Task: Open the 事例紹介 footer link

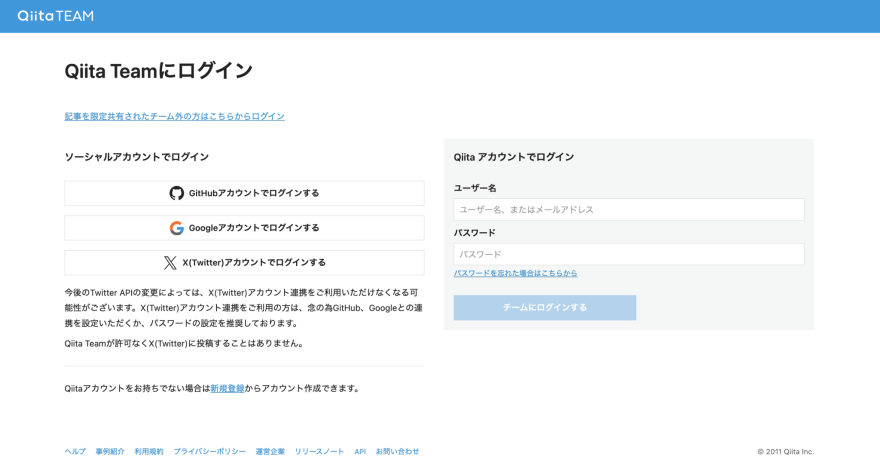Action: (110, 452)
